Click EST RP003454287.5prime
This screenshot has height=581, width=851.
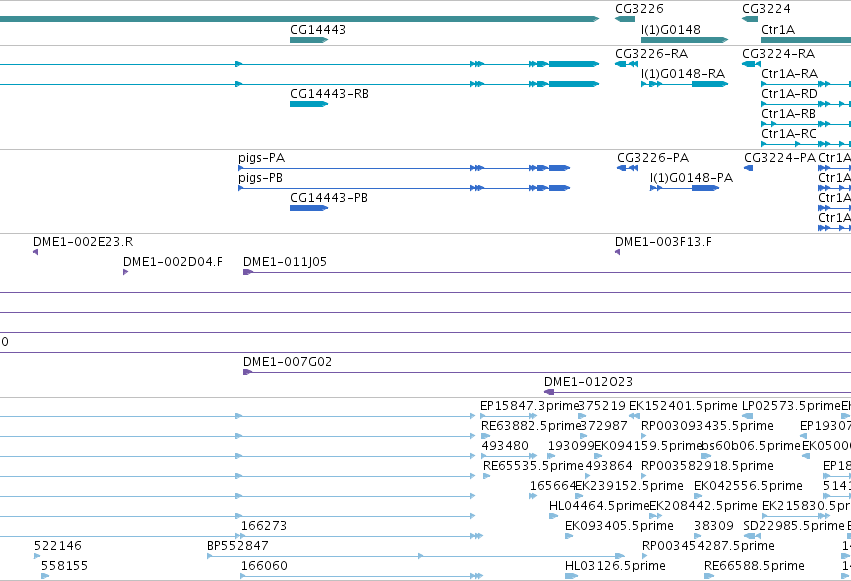tap(644, 556)
